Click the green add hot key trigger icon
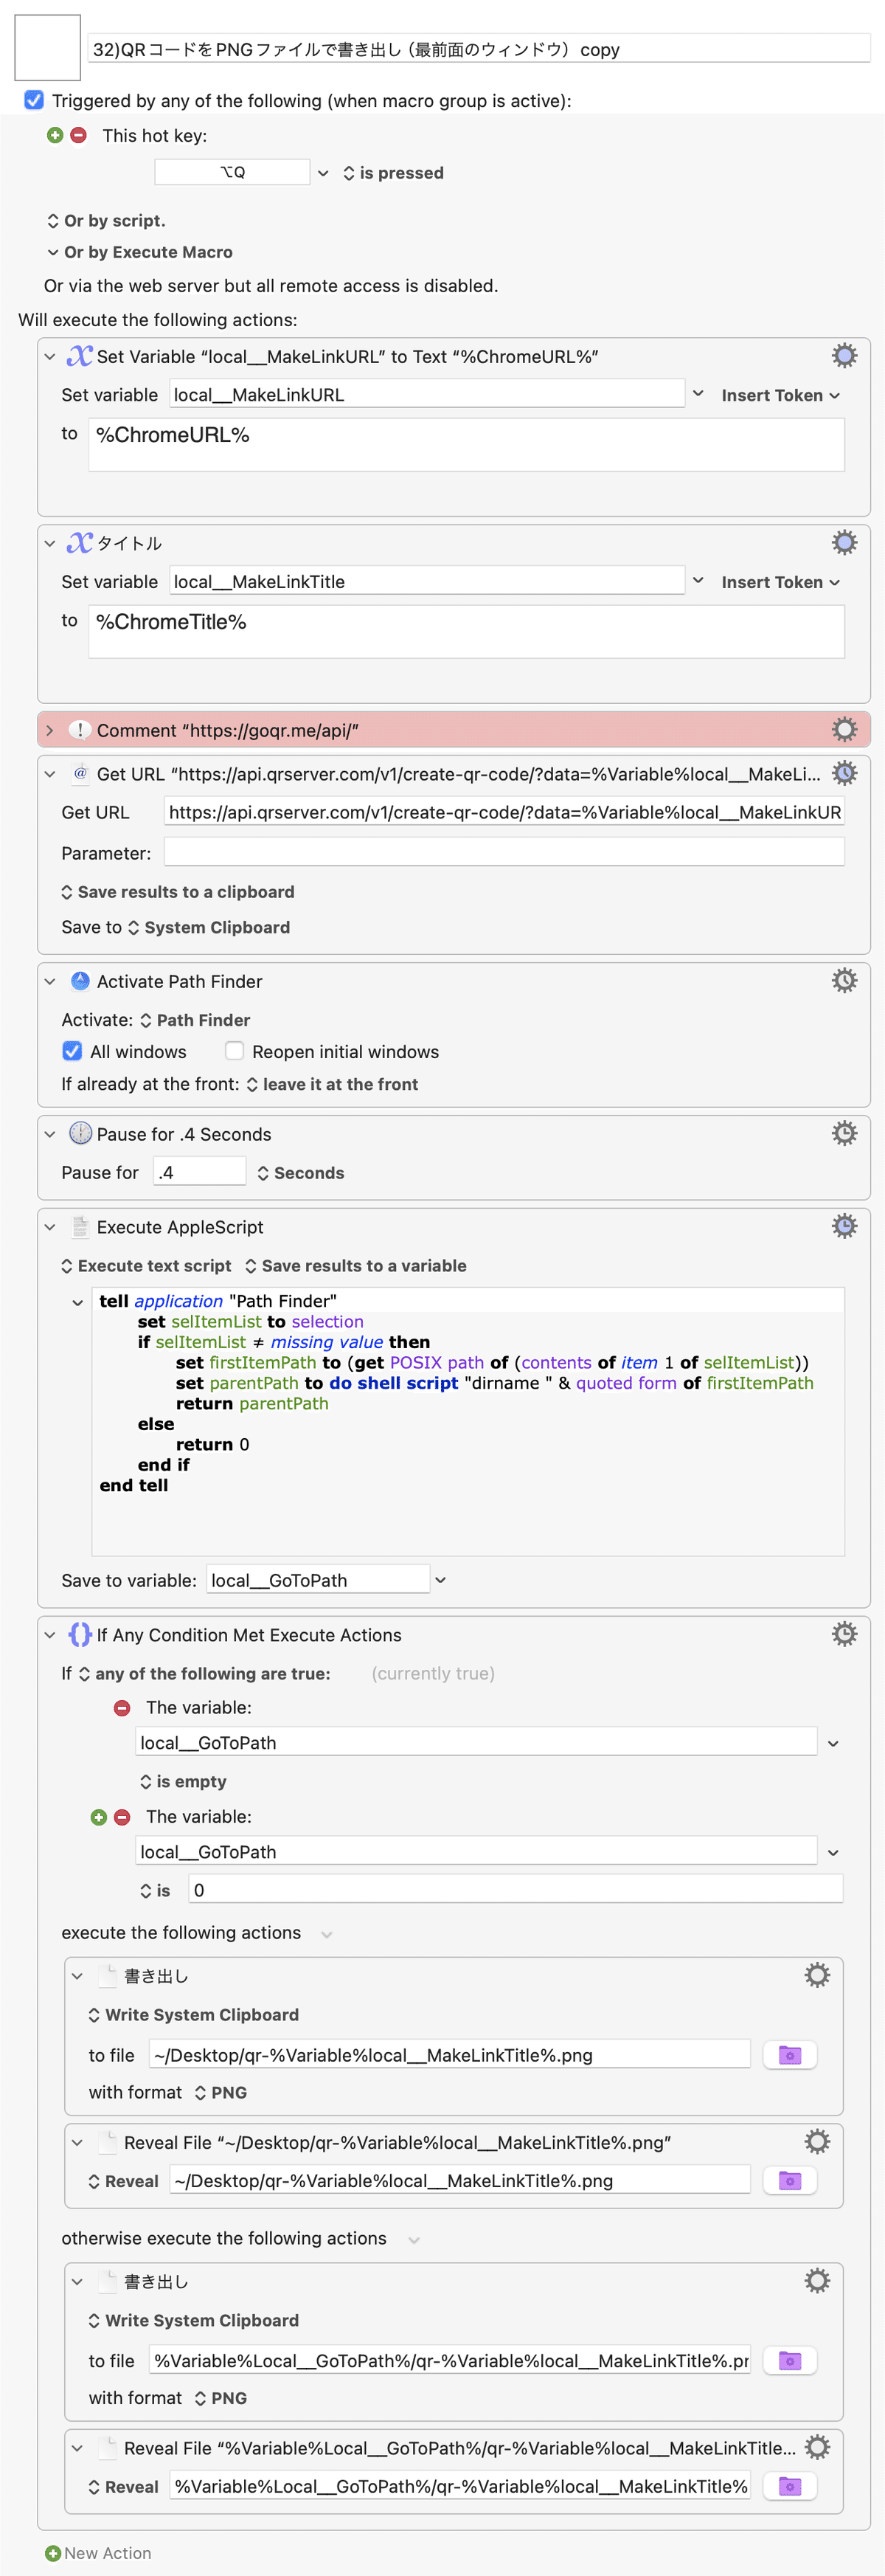 [55, 135]
